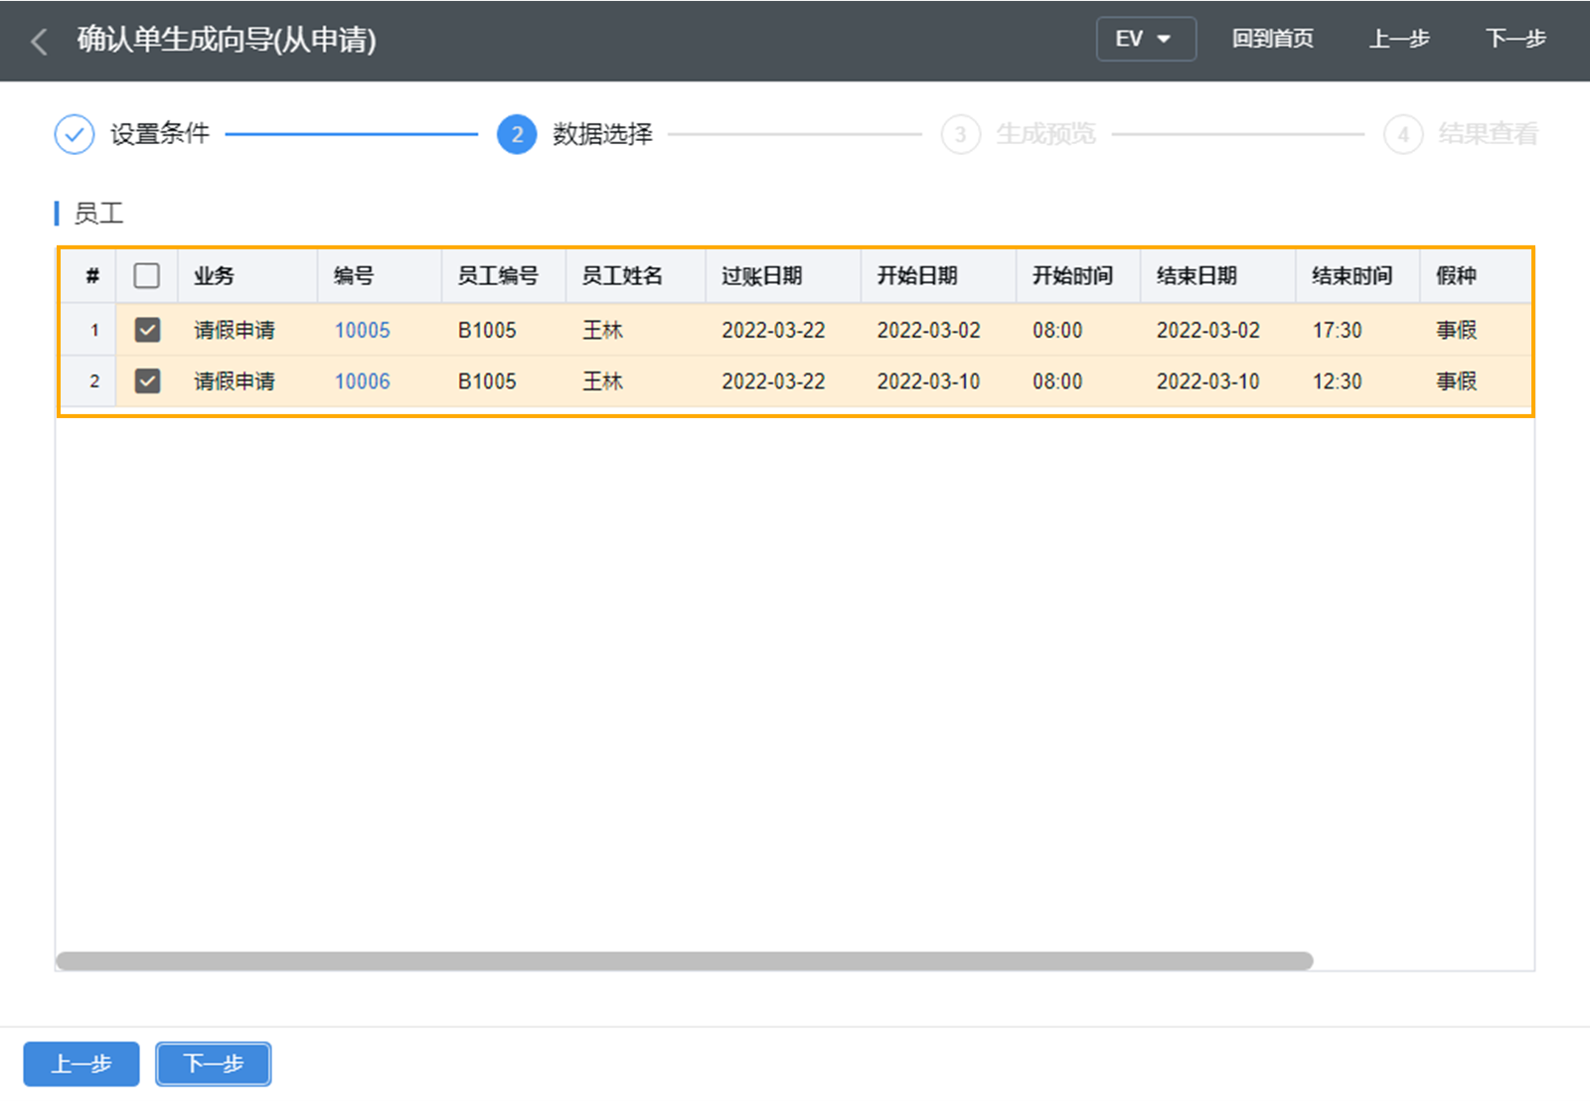The height and width of the screenshot is (1101, 1590).
Task: Click the 数据选择 step label
Action: click(603, 134)
